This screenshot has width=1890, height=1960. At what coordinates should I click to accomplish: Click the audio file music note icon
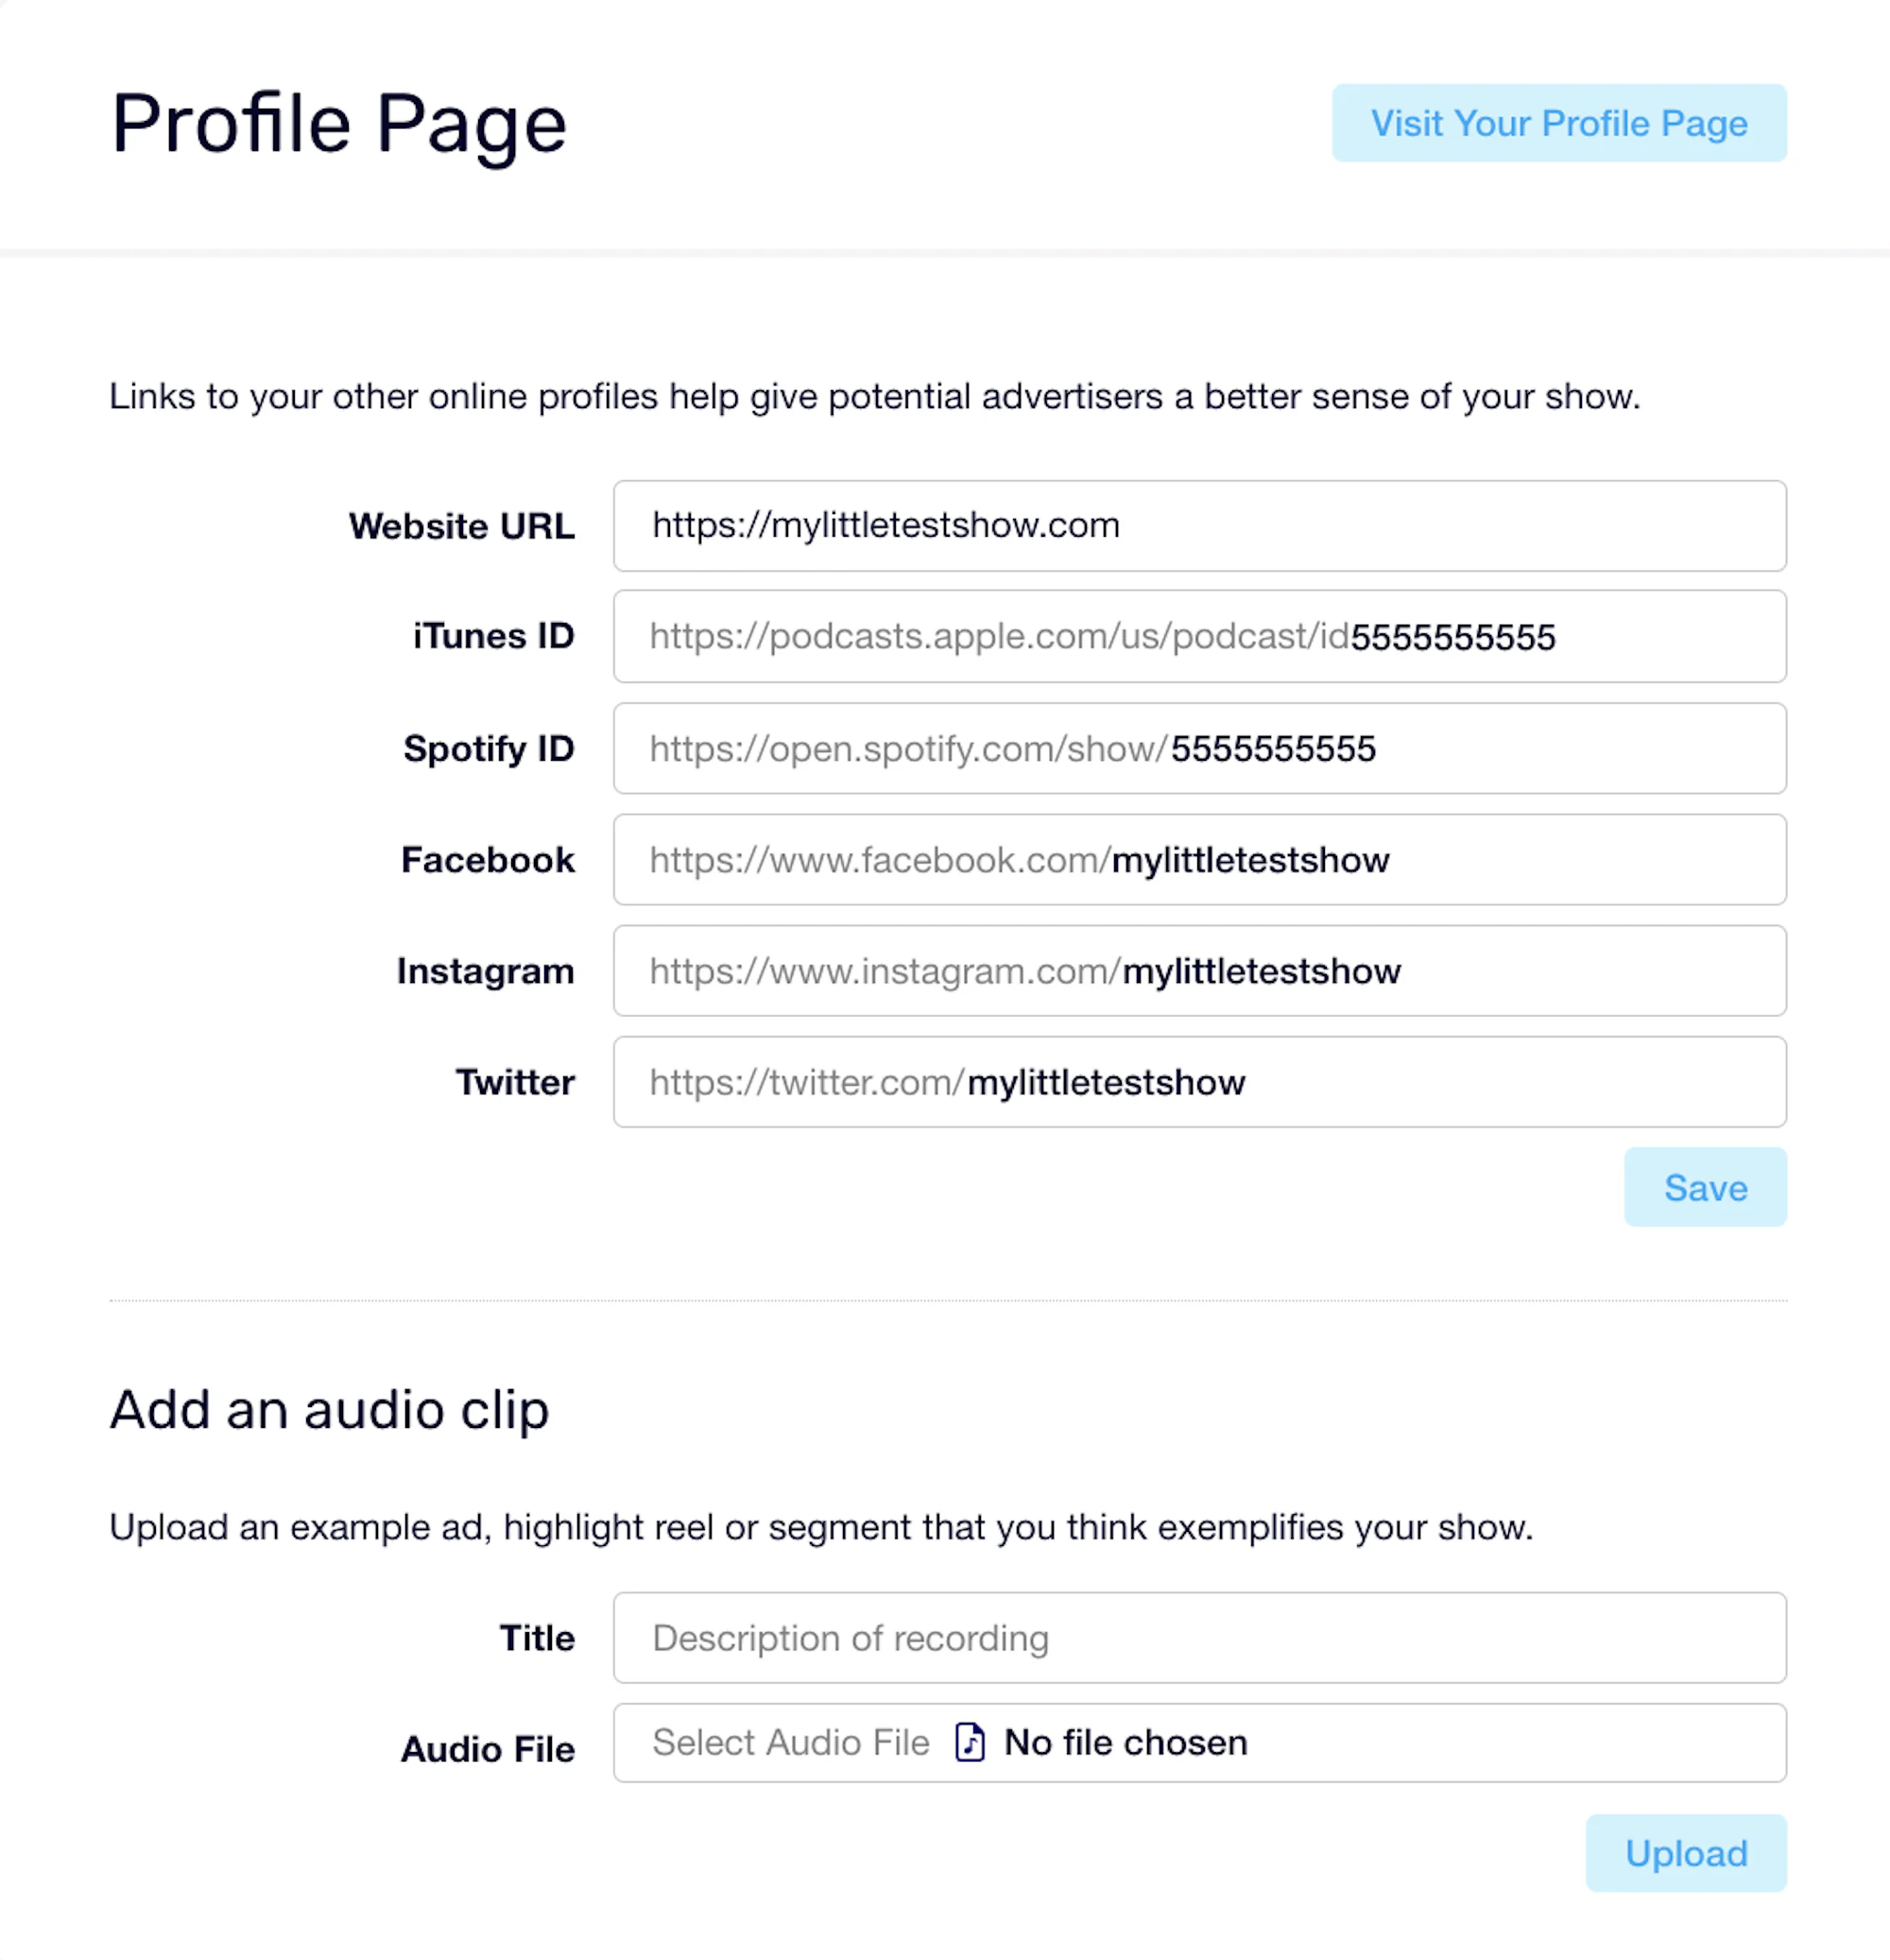pos(969,1742)
